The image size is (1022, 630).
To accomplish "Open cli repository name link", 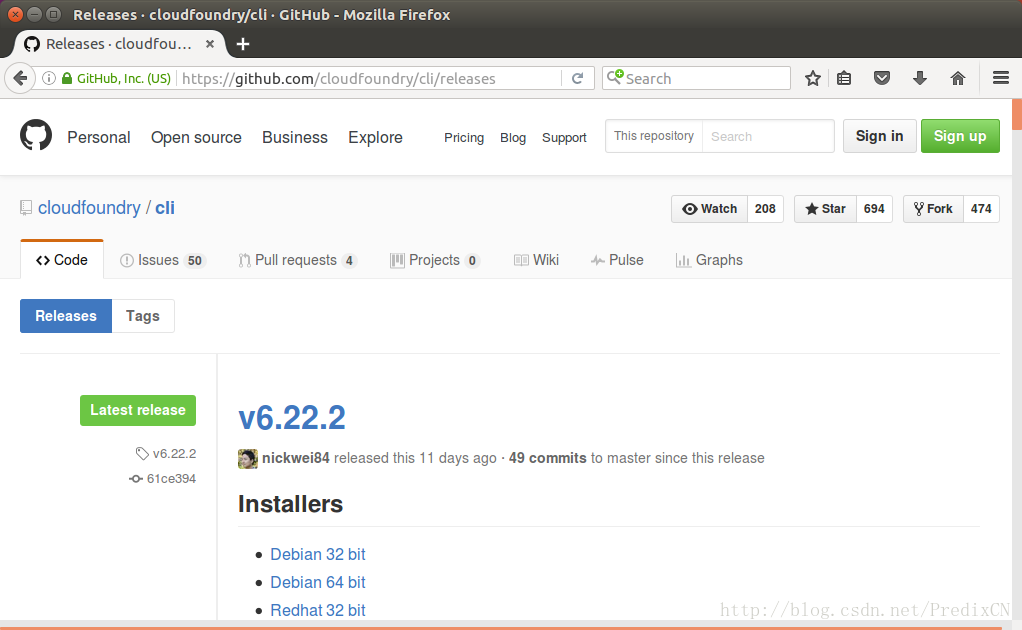I will coord(165,208).
